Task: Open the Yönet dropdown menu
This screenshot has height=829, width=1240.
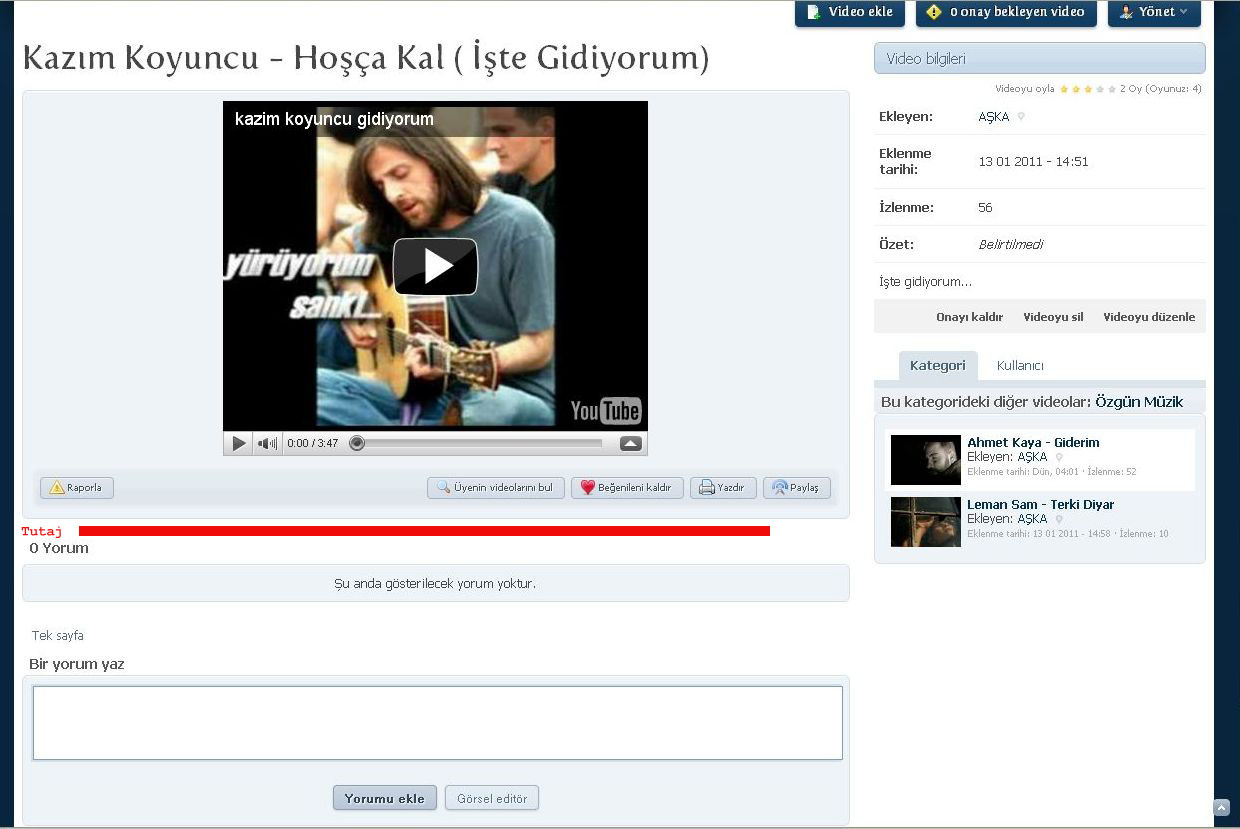Action: click(x=1154, y=12)
